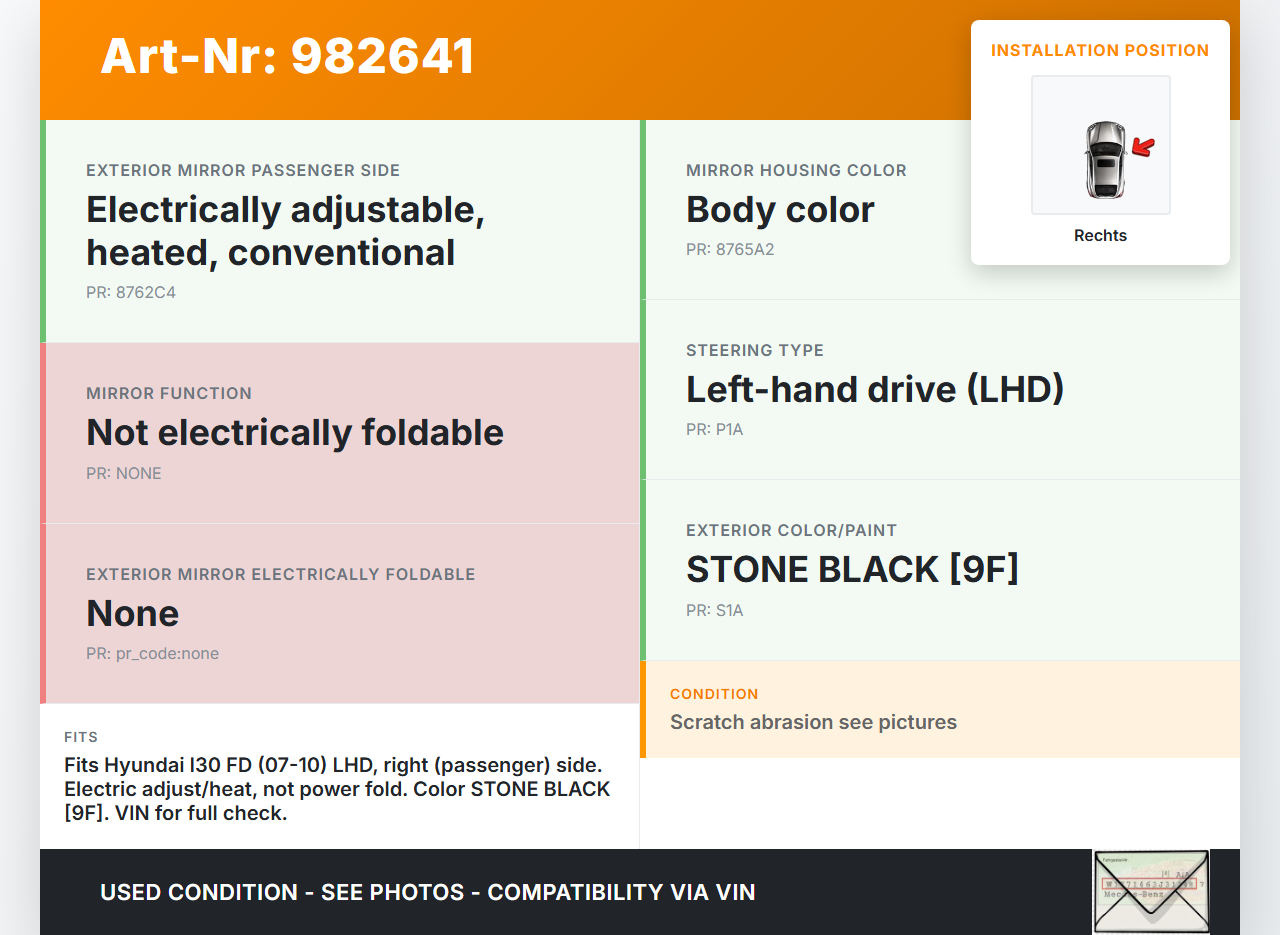Click PR code P1A
The width and height of the screenshot is (1280, 935).
pos(715,430)
